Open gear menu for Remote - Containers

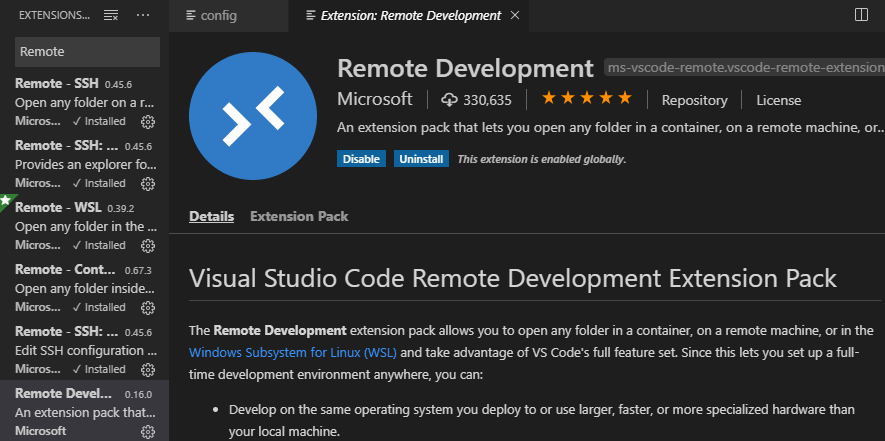coord(148,308)
